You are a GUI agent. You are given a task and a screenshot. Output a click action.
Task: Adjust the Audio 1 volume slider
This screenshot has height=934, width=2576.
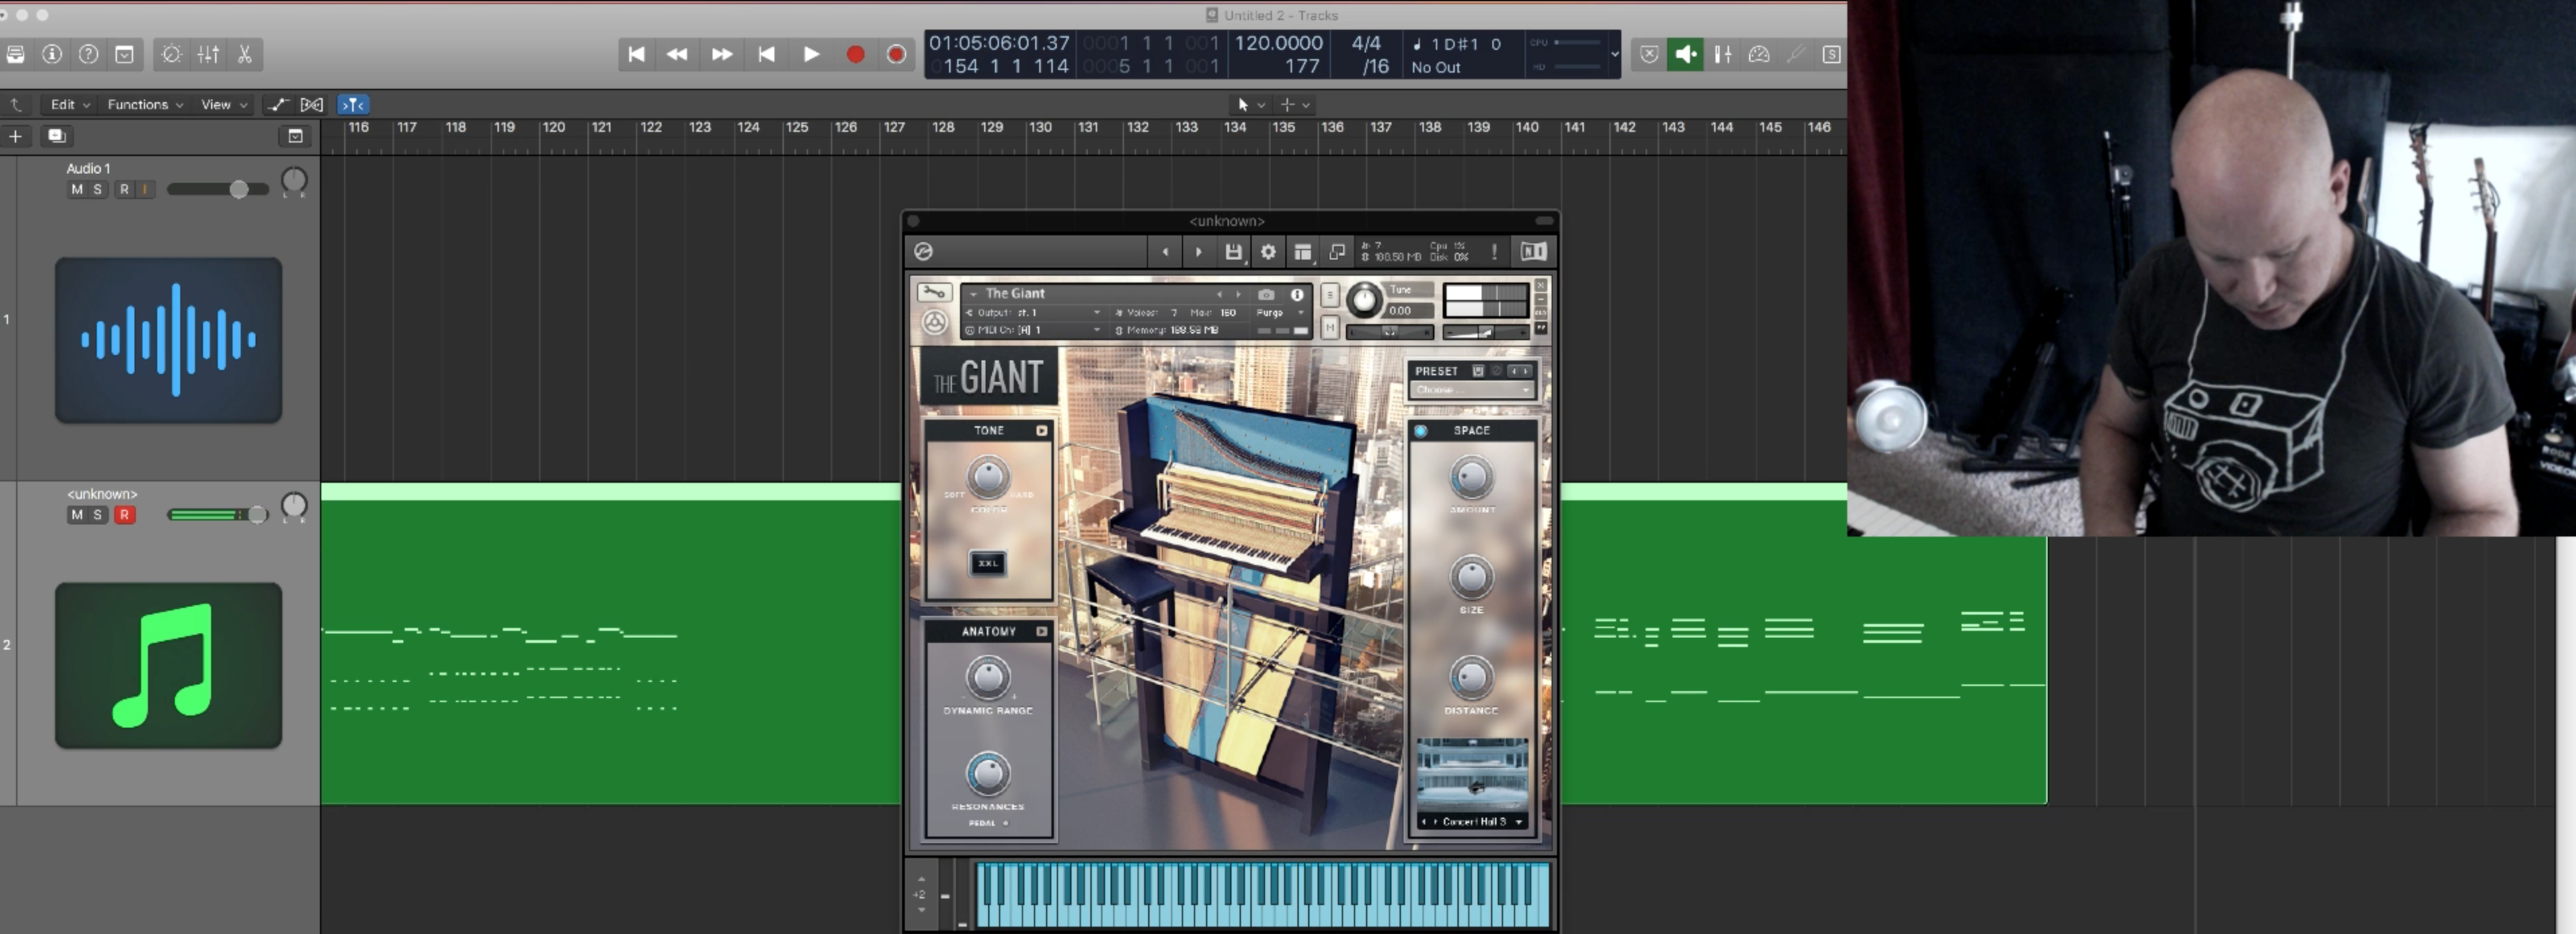pyautogui.click(x=217, y=189)
